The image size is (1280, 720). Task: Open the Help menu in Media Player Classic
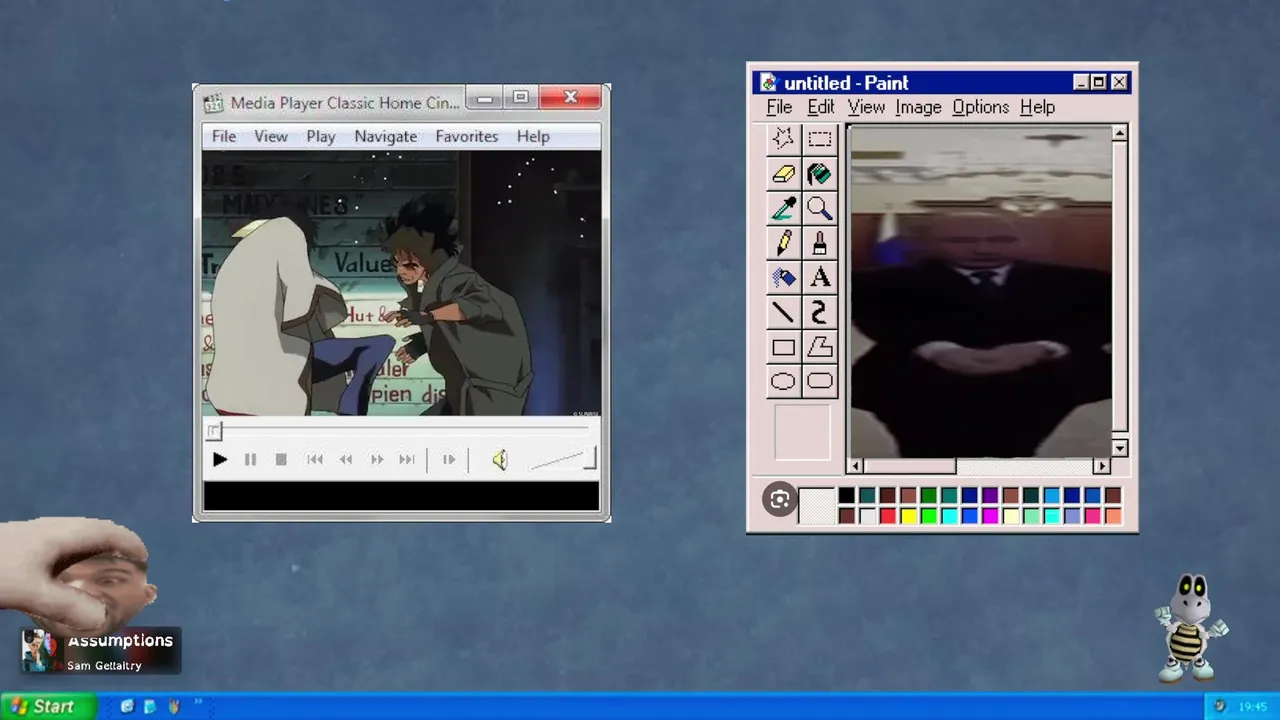tap(533, 136)
